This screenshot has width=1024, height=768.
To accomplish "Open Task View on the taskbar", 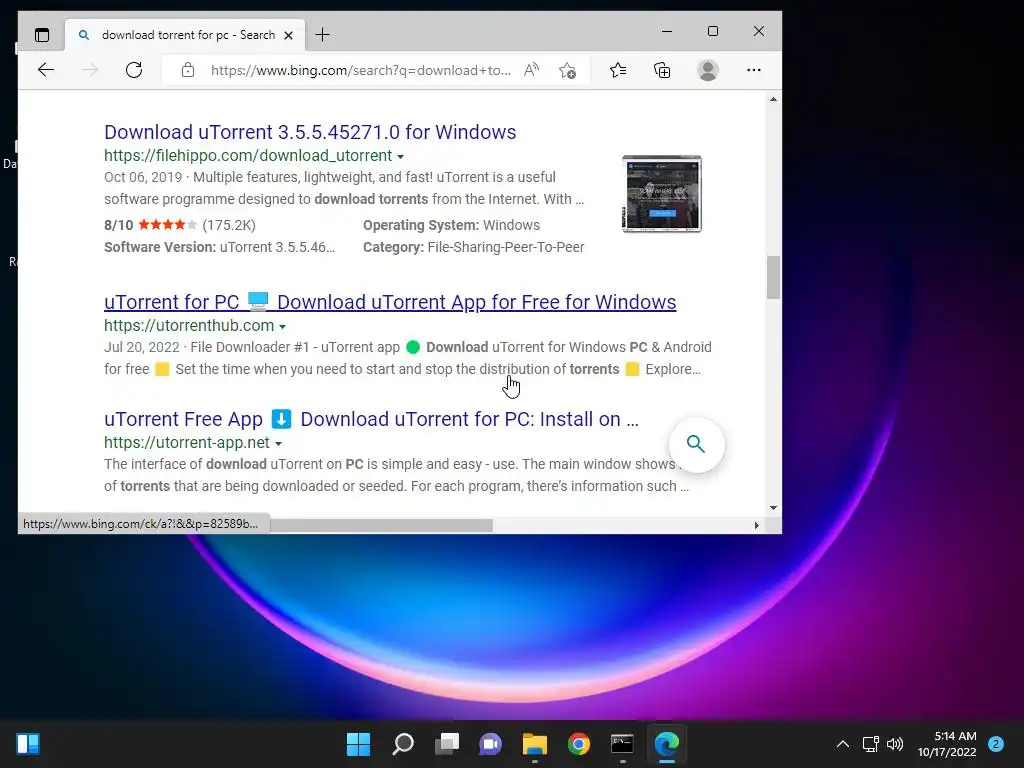I will pyautogui.click(x=447, y=744).
